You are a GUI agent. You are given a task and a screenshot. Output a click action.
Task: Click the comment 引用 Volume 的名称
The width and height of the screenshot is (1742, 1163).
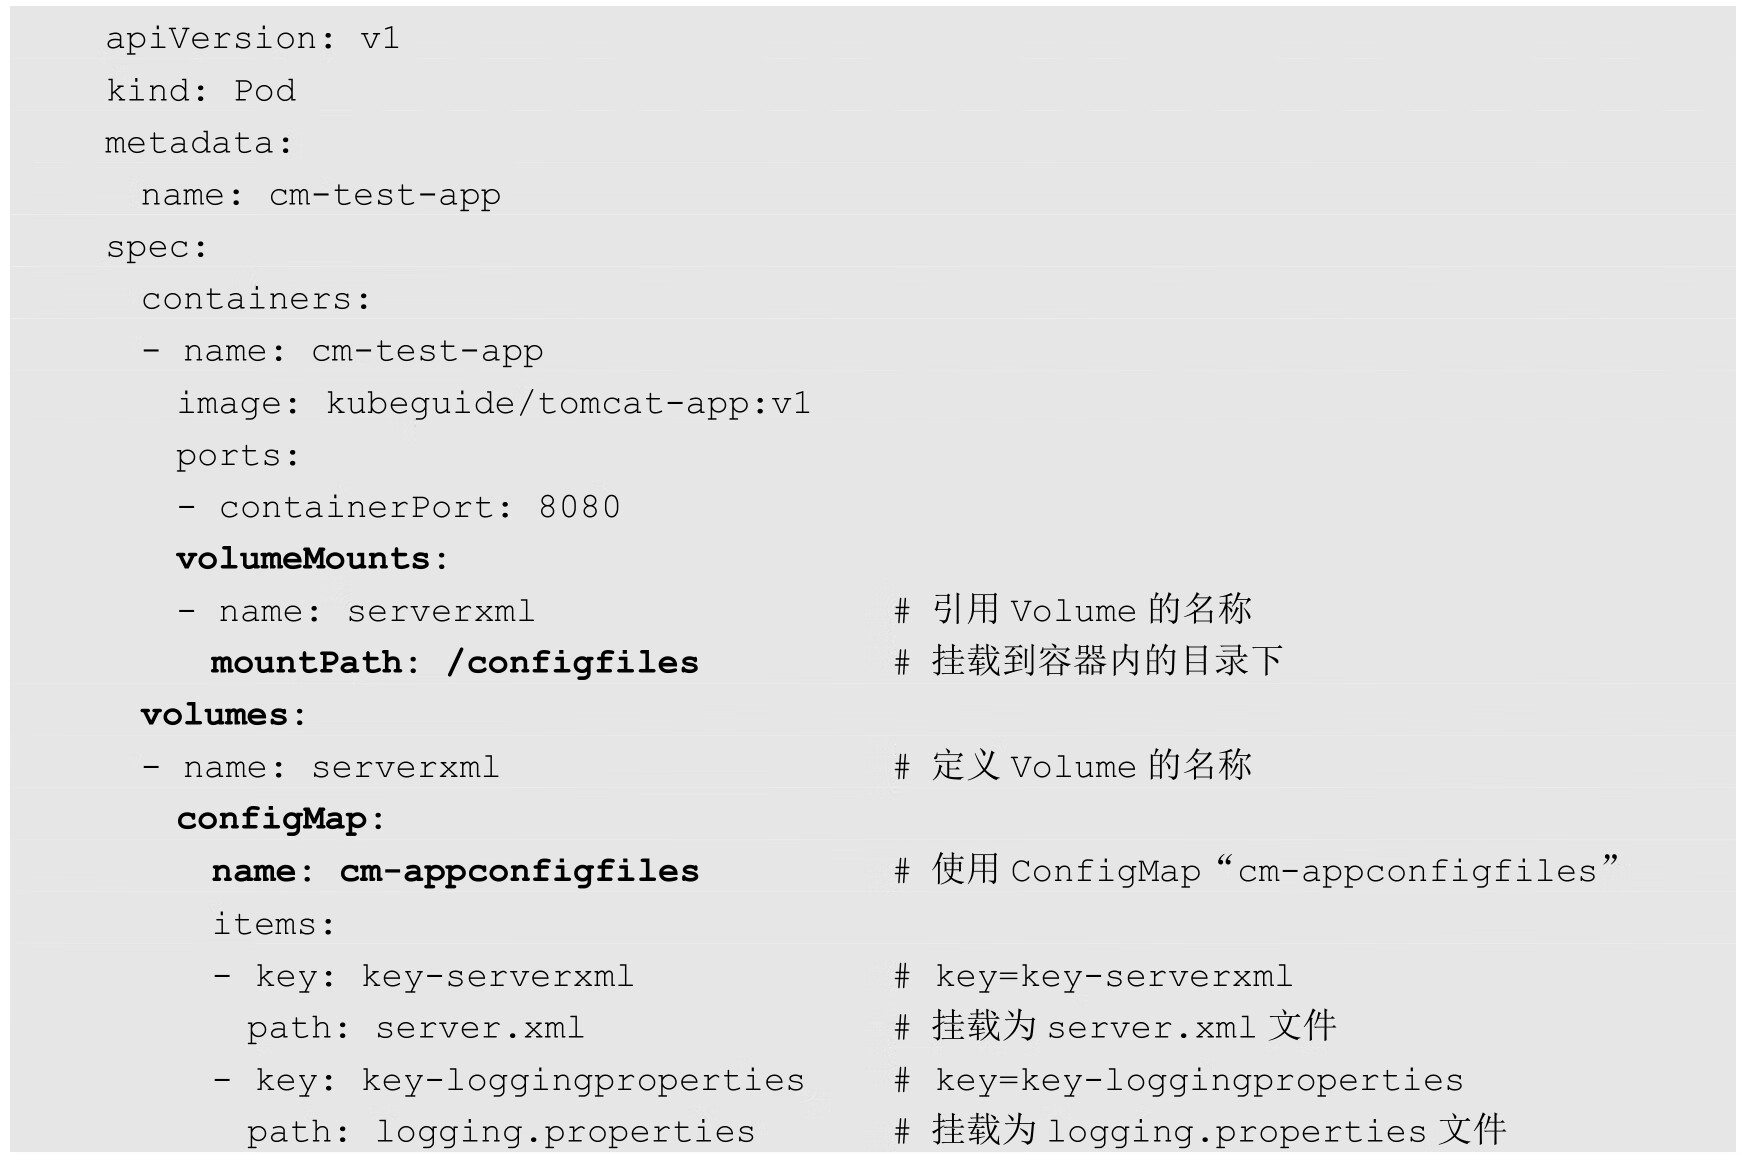(1090, 610)
